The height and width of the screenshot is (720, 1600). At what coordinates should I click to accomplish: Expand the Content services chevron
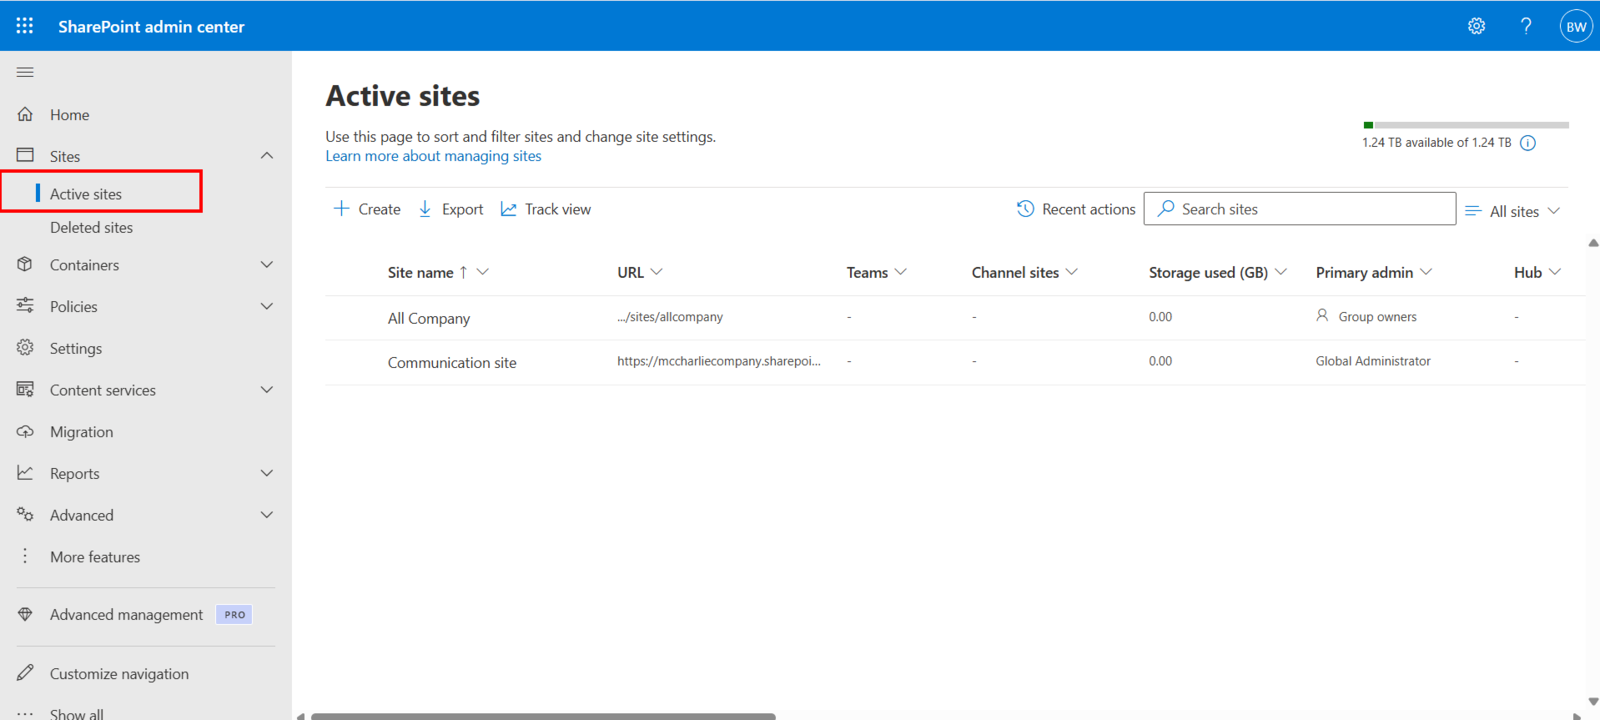coord(266,389)
